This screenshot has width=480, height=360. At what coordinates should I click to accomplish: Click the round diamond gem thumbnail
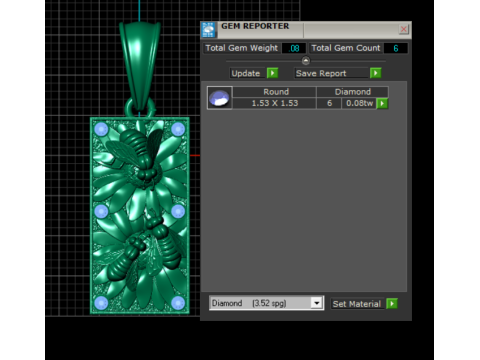point(219,98)
